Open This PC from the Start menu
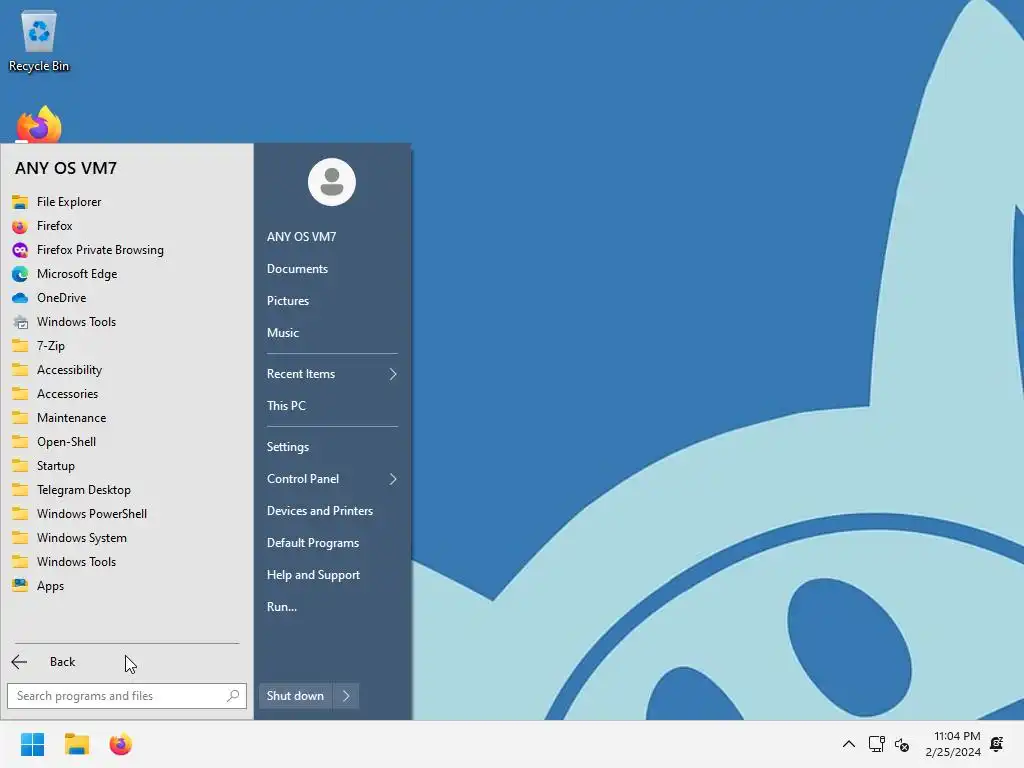The image size is (1024, 768). pos(286,406)
